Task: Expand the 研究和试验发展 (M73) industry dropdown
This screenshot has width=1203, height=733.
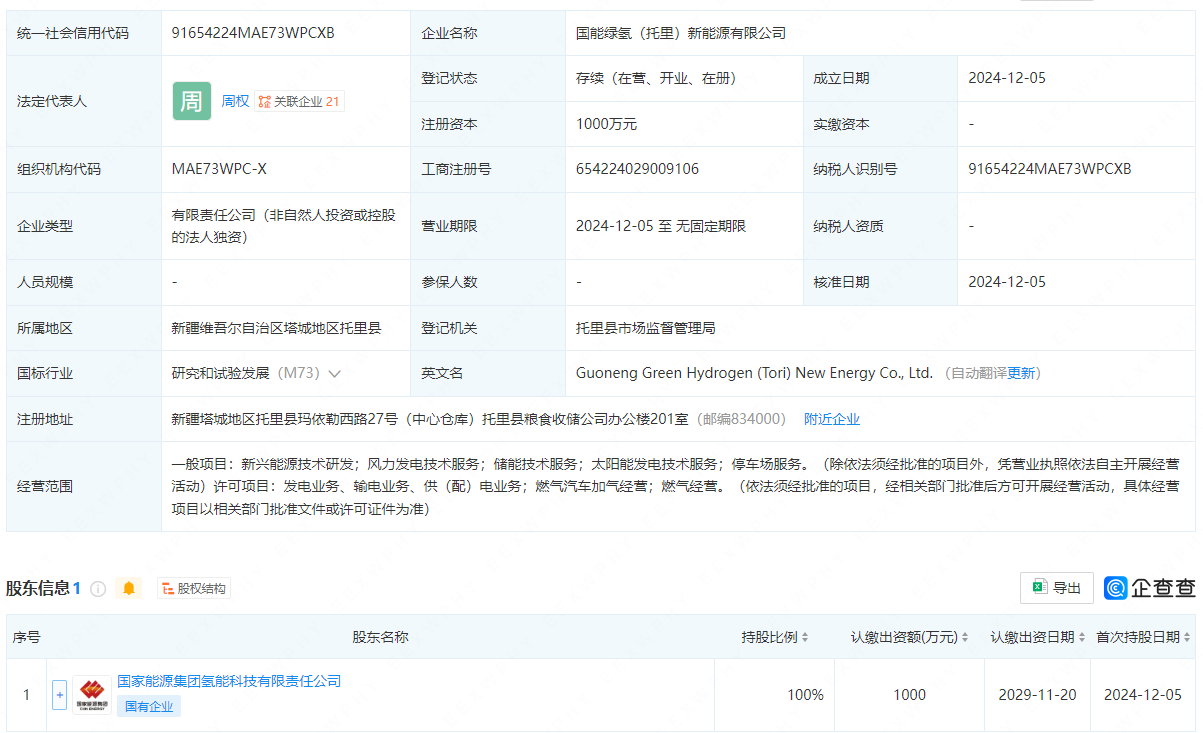Action: pos(334,374)
